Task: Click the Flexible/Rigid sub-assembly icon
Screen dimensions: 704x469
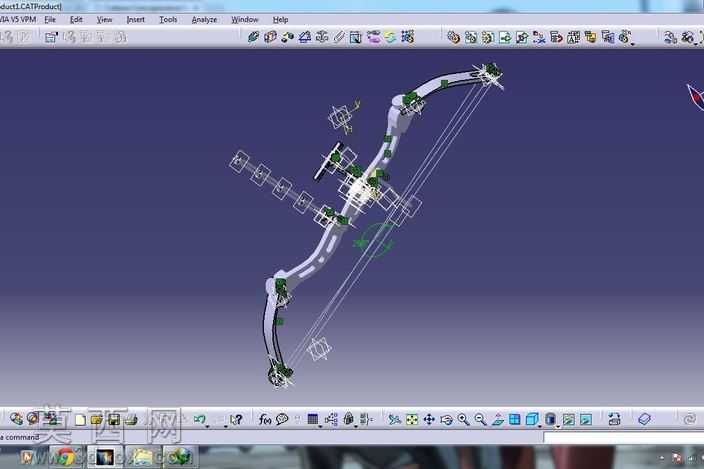Action: 373,37
